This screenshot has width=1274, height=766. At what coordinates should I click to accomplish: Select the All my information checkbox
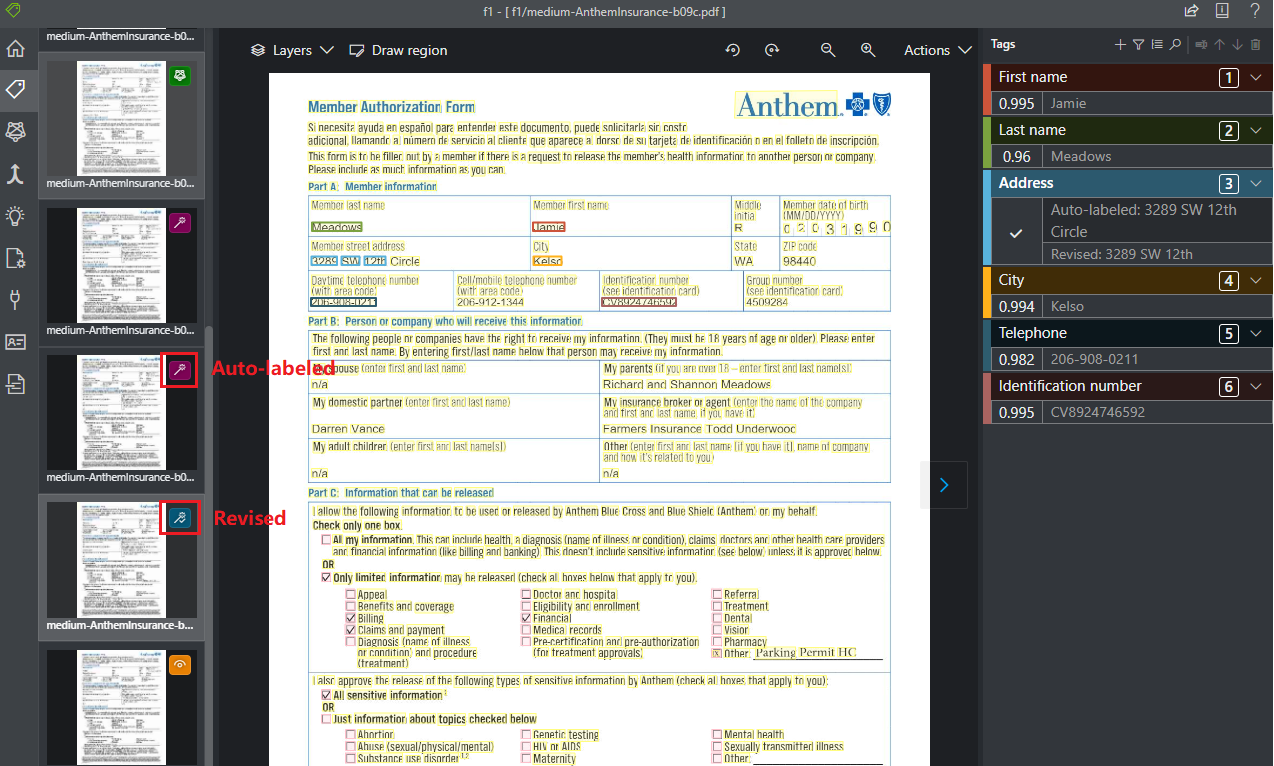coord(326,540)
